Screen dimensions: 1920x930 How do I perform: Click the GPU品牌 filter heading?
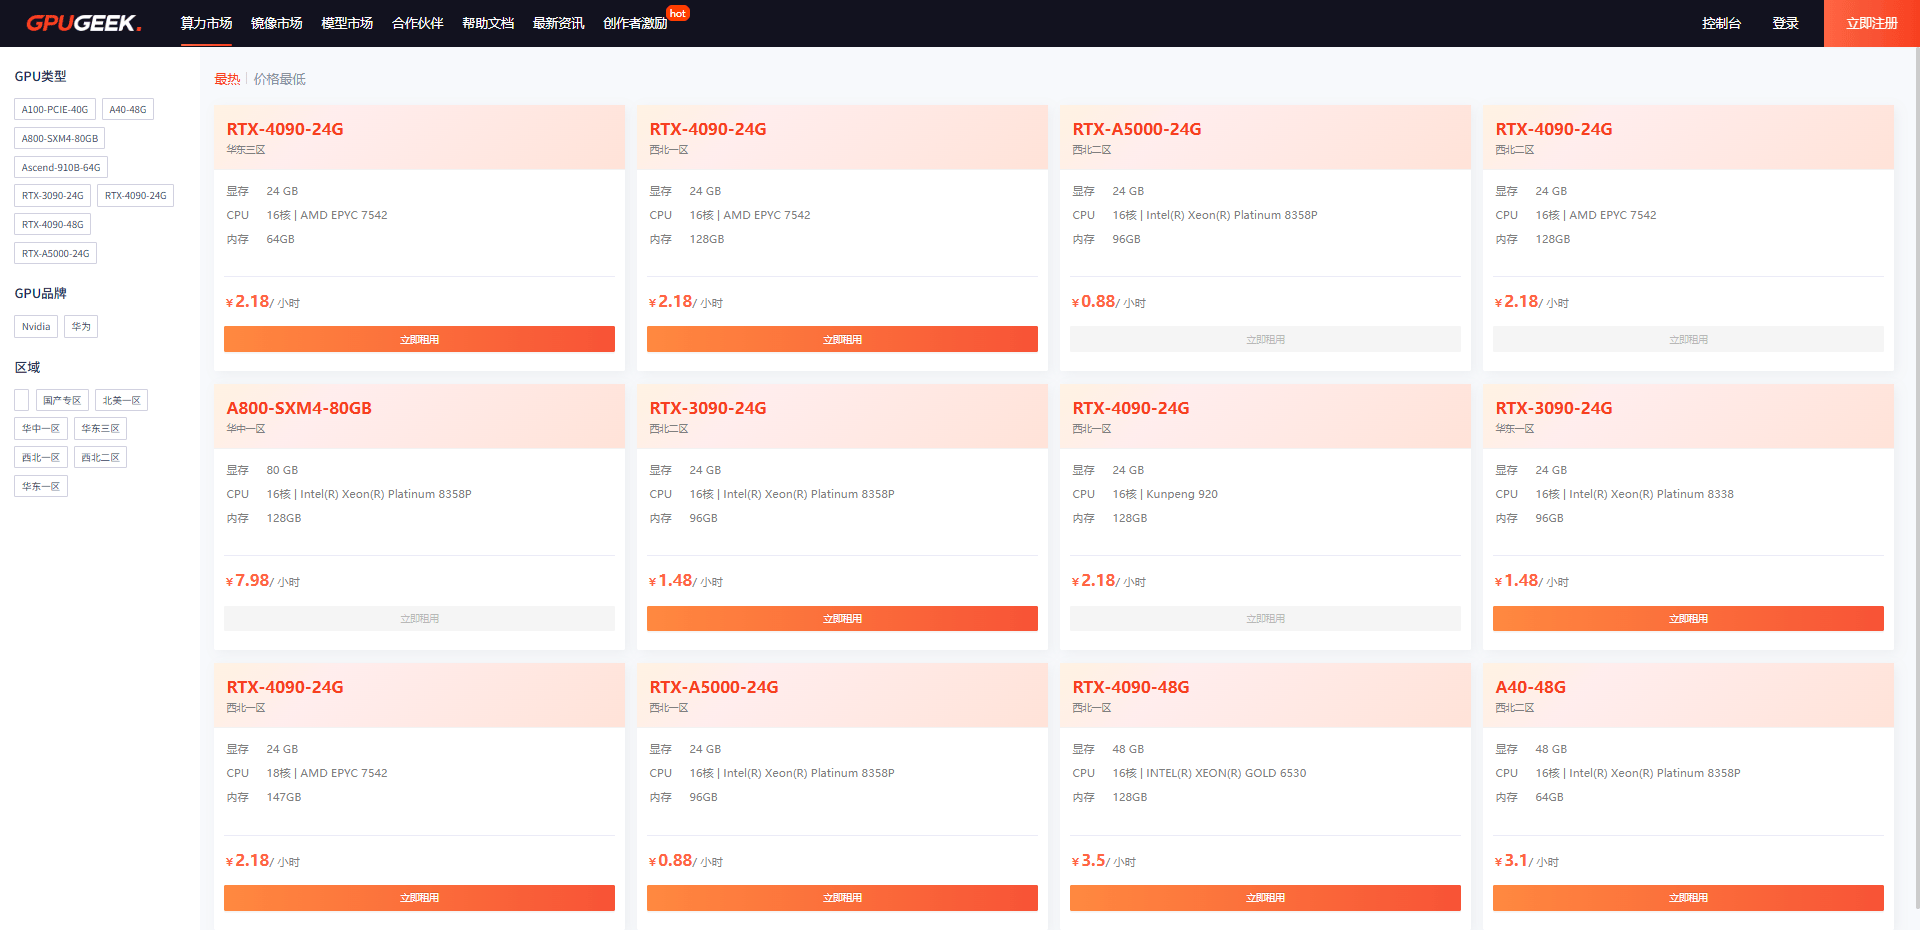tap(40, 293)
